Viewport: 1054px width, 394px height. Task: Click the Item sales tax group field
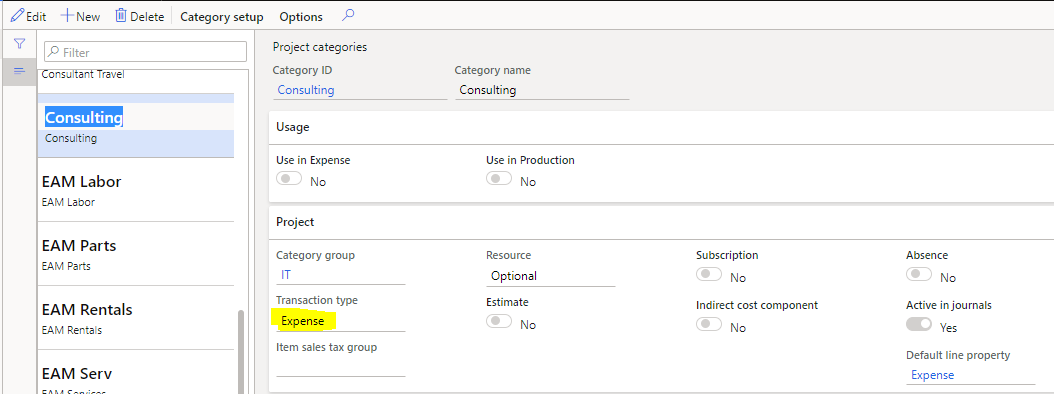[341, 367]
